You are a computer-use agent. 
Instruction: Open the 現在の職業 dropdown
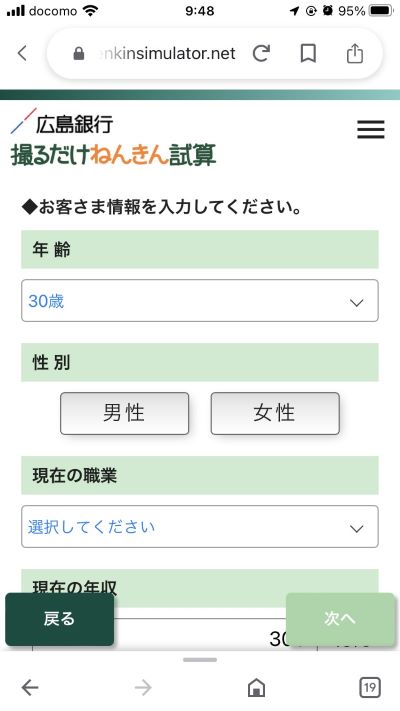200,526
